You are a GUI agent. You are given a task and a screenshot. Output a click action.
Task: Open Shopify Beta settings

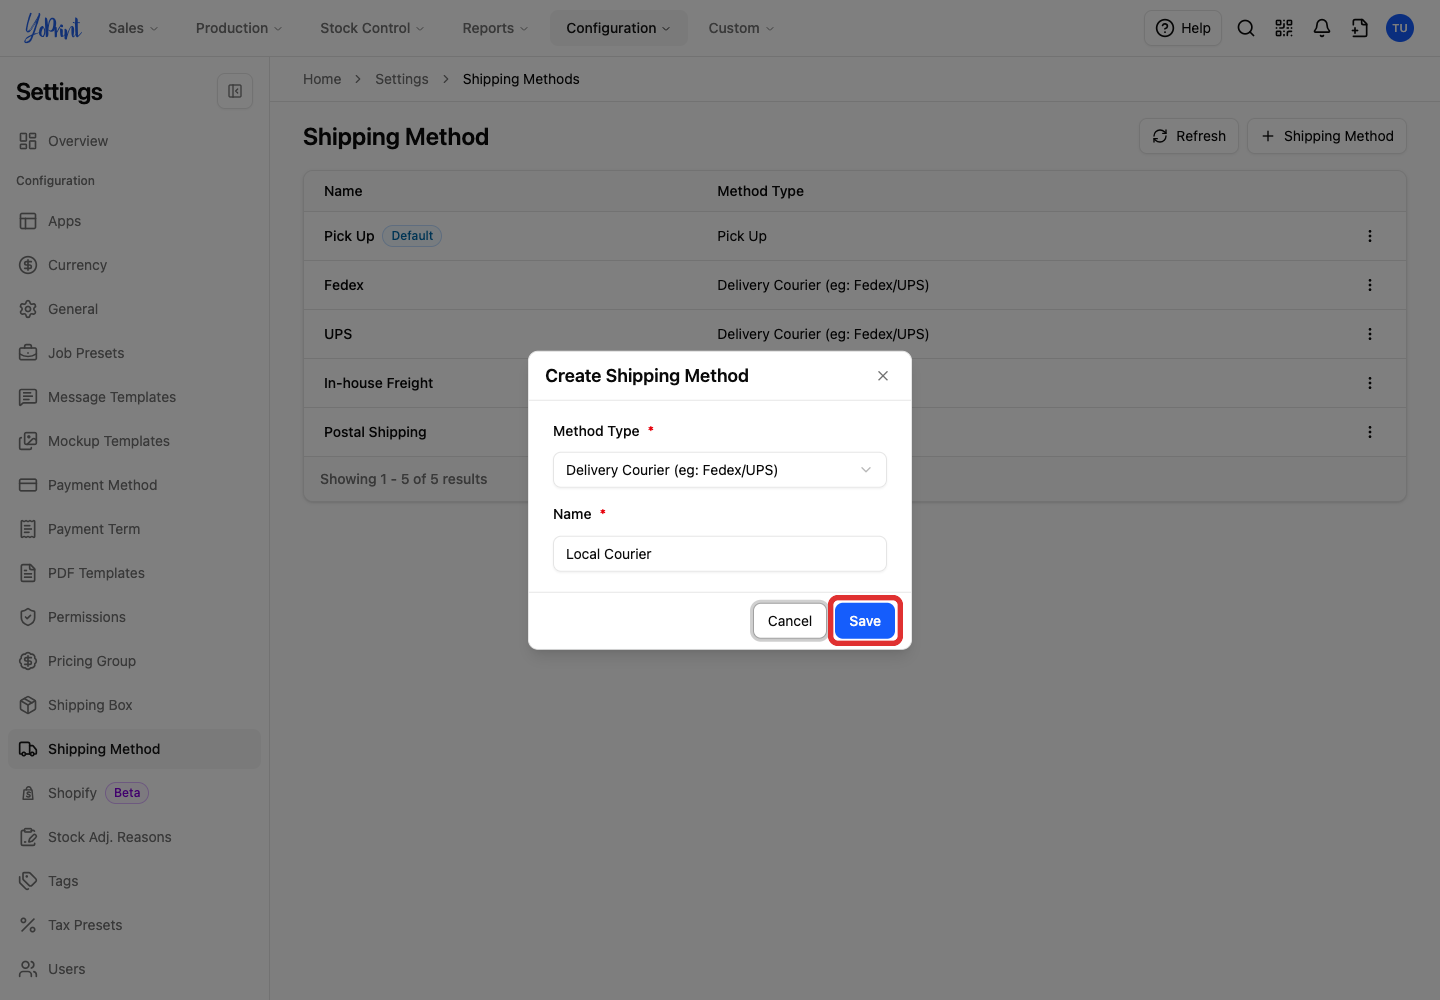click(x=134, y=793)
